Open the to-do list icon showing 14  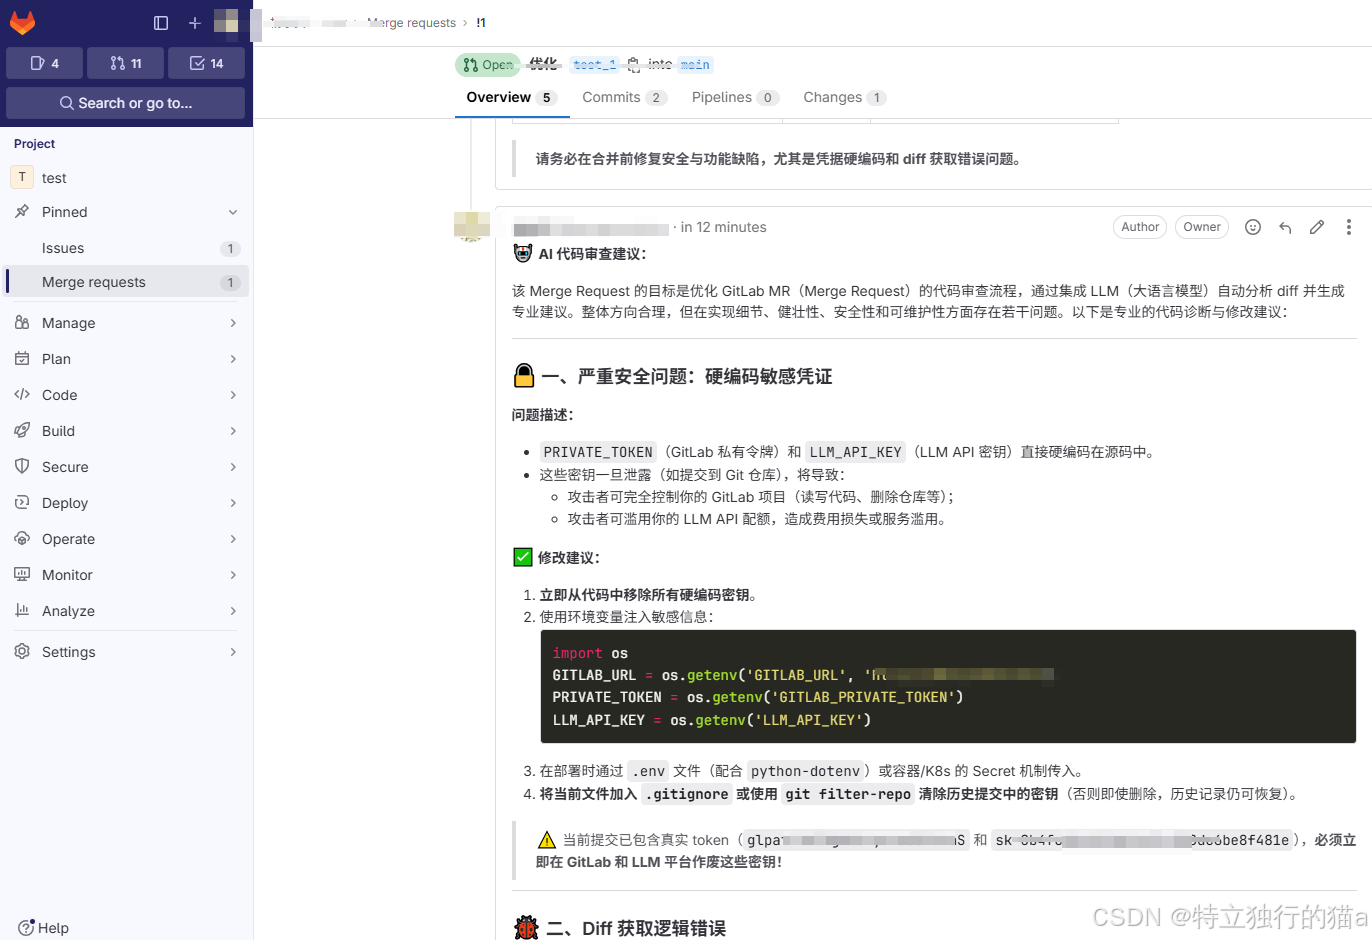(x=206, y=62)
